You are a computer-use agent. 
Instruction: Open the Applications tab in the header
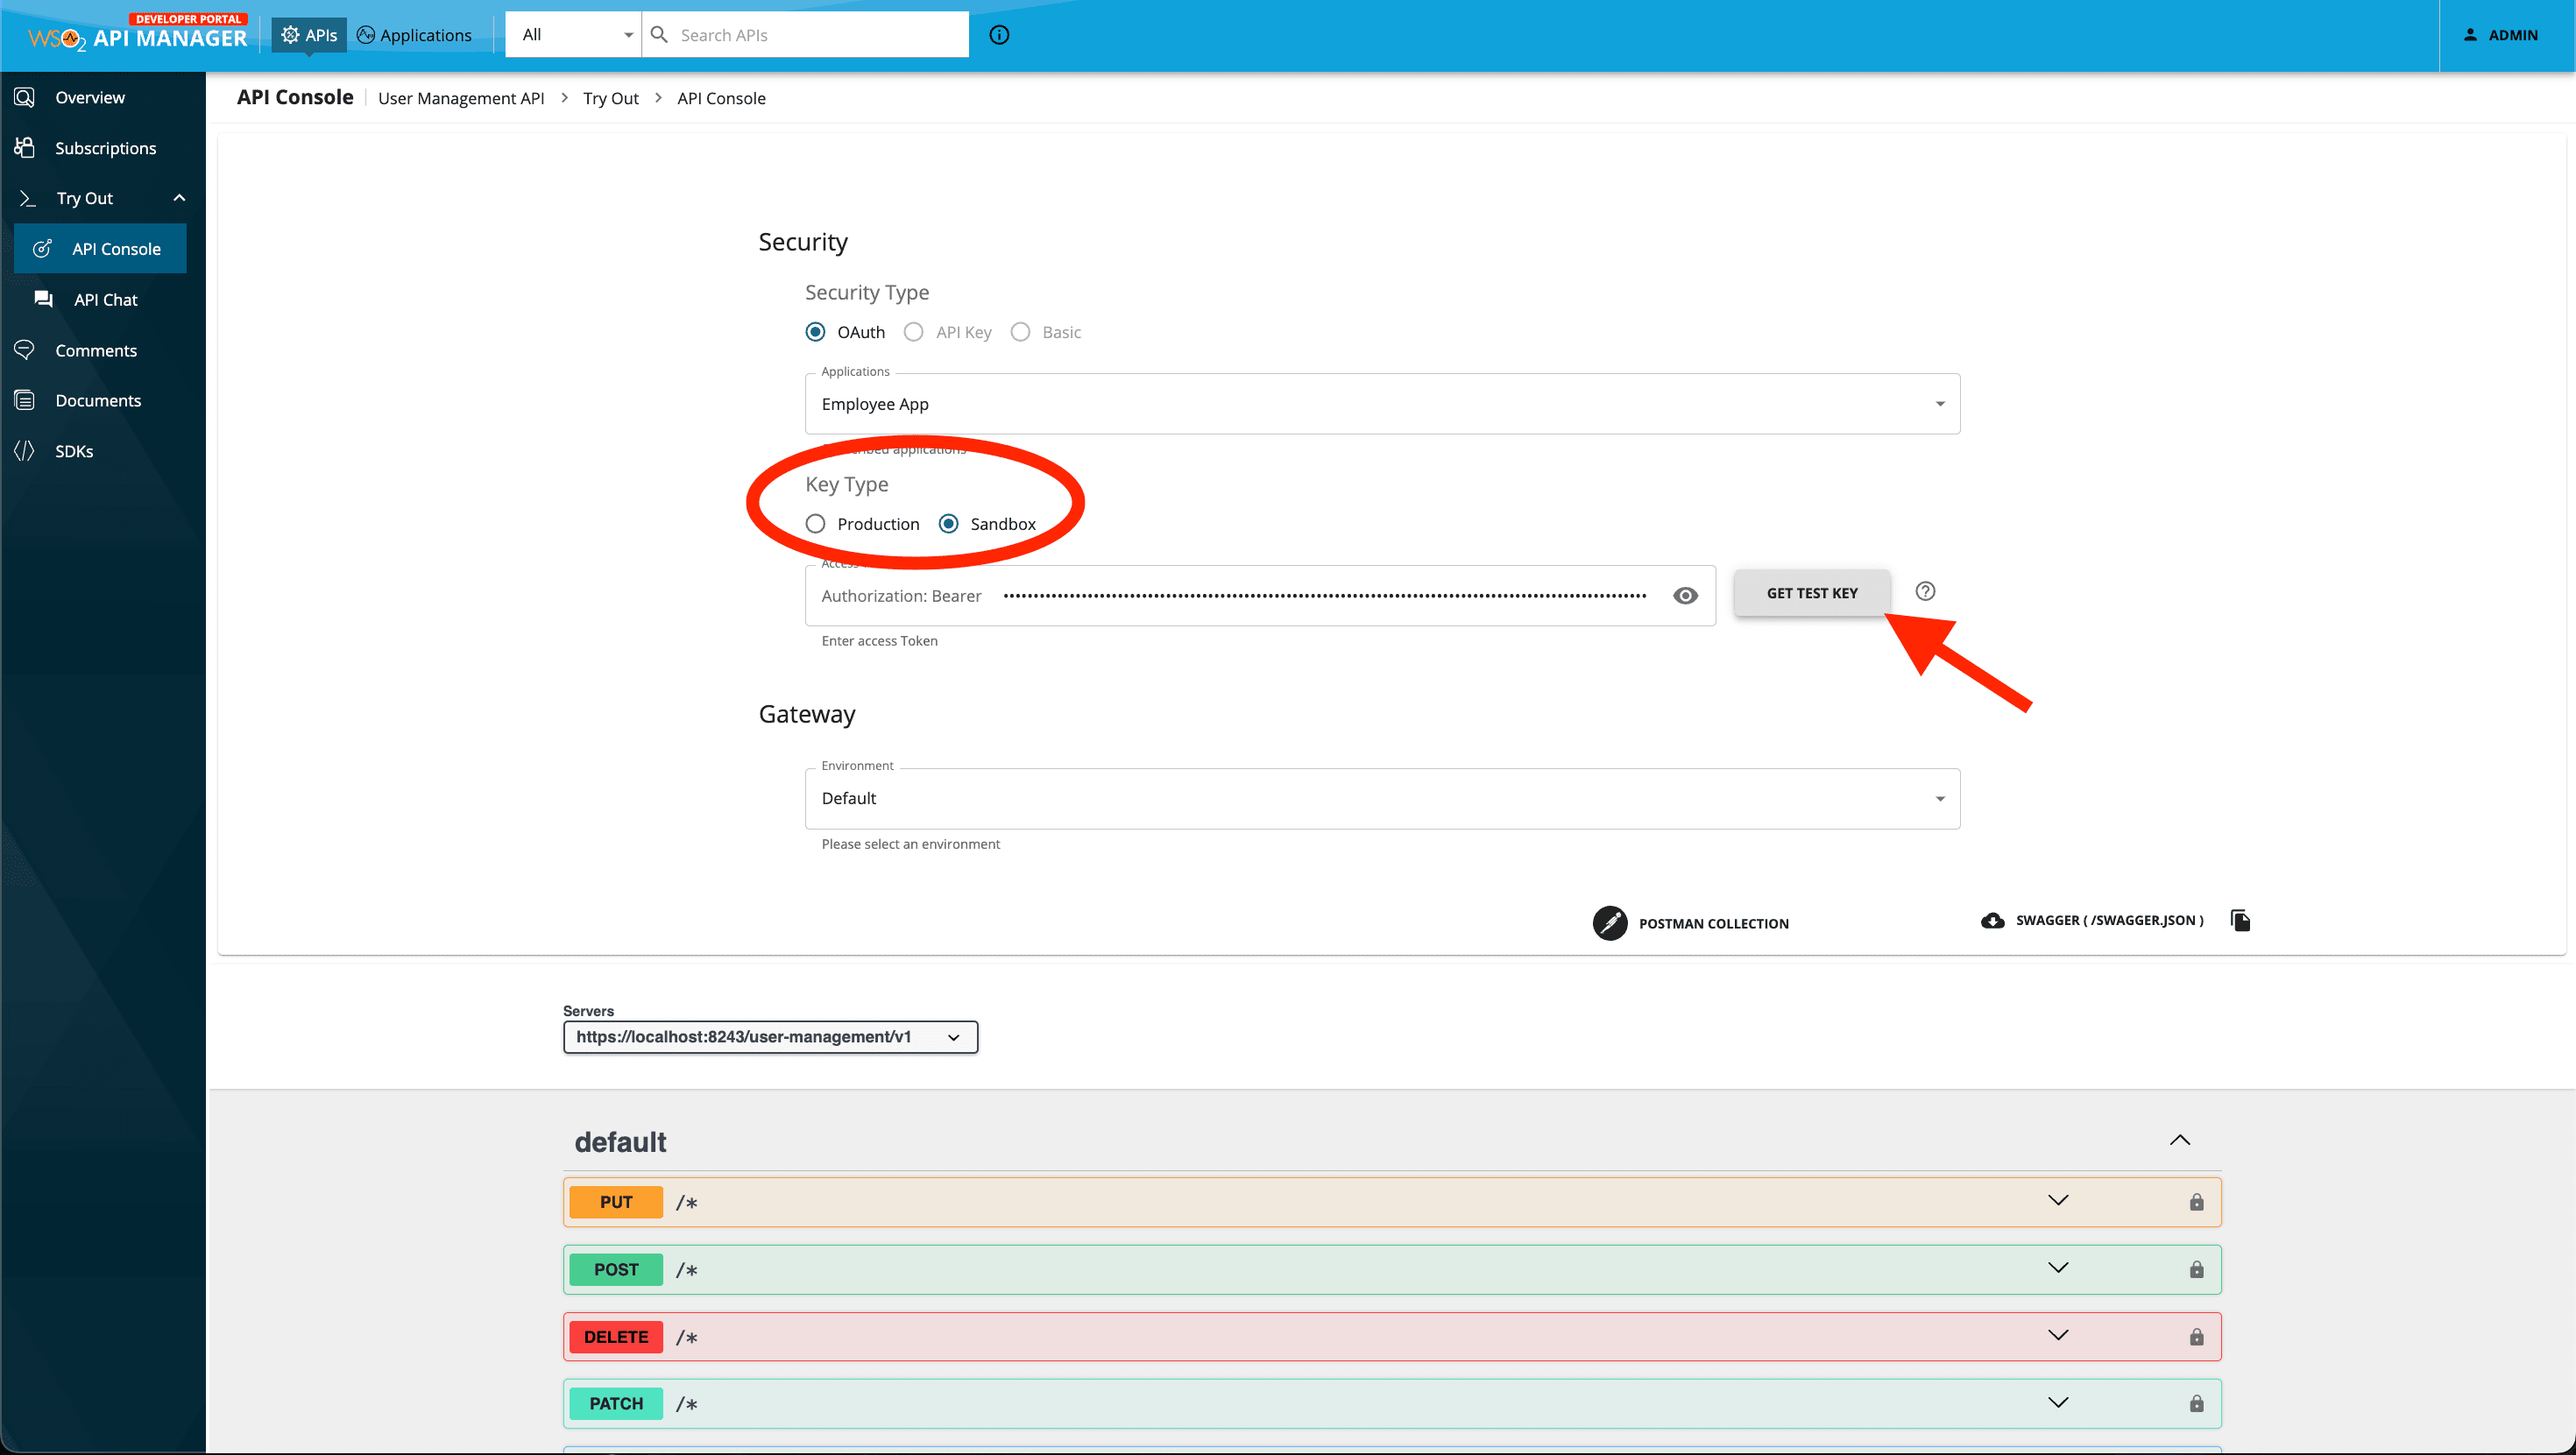click(x=414, y=35)
